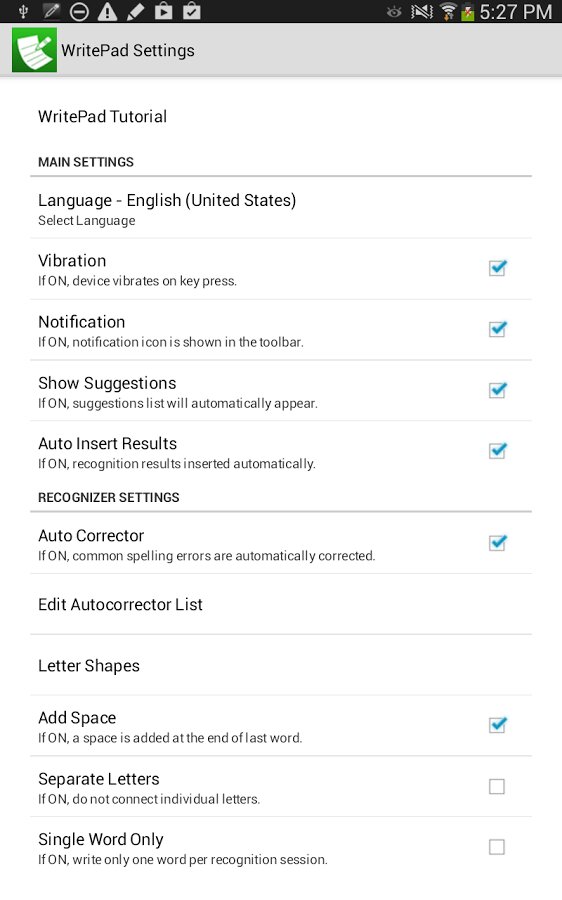Tap the do-not-disturb circle status icon

(79, 11)
